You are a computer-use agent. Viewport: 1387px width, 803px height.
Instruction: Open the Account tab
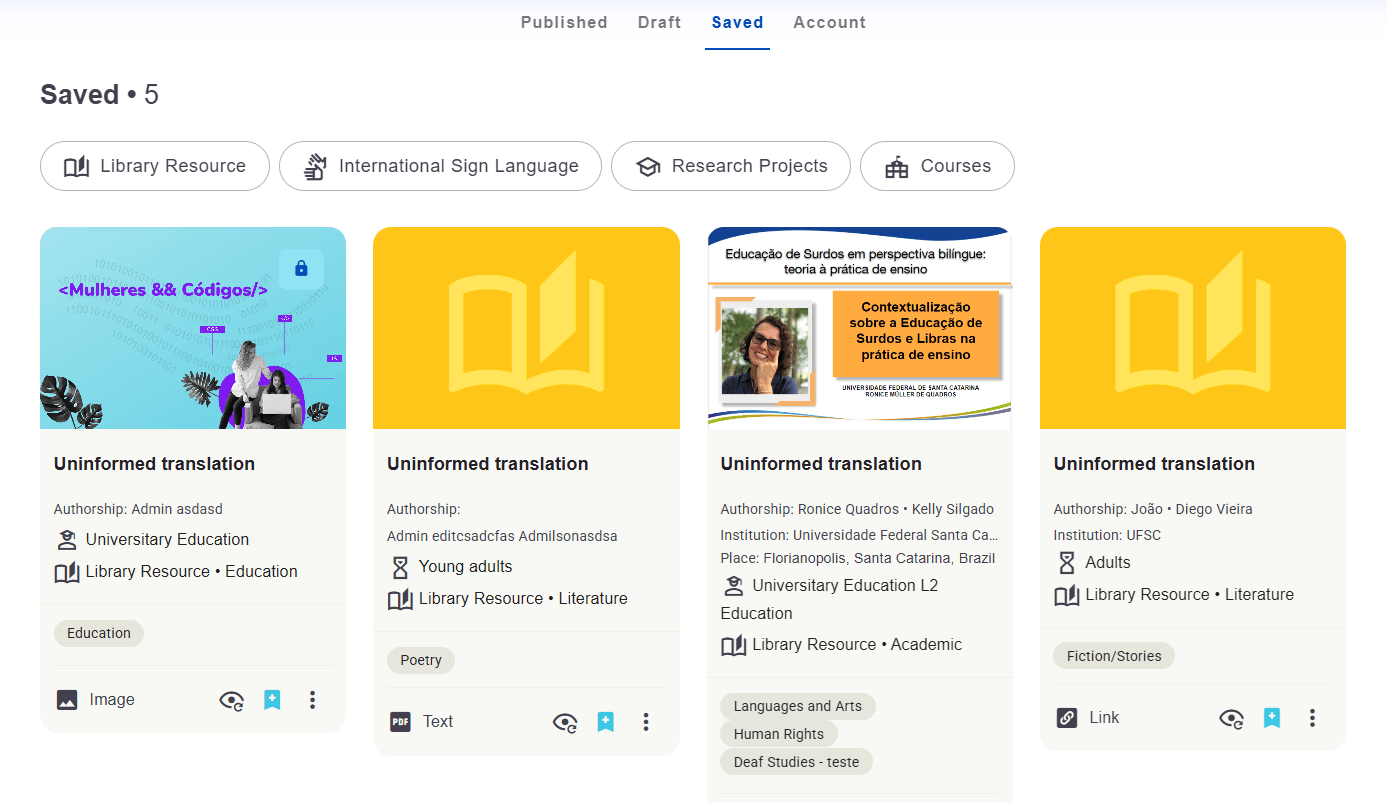(830, 22)
